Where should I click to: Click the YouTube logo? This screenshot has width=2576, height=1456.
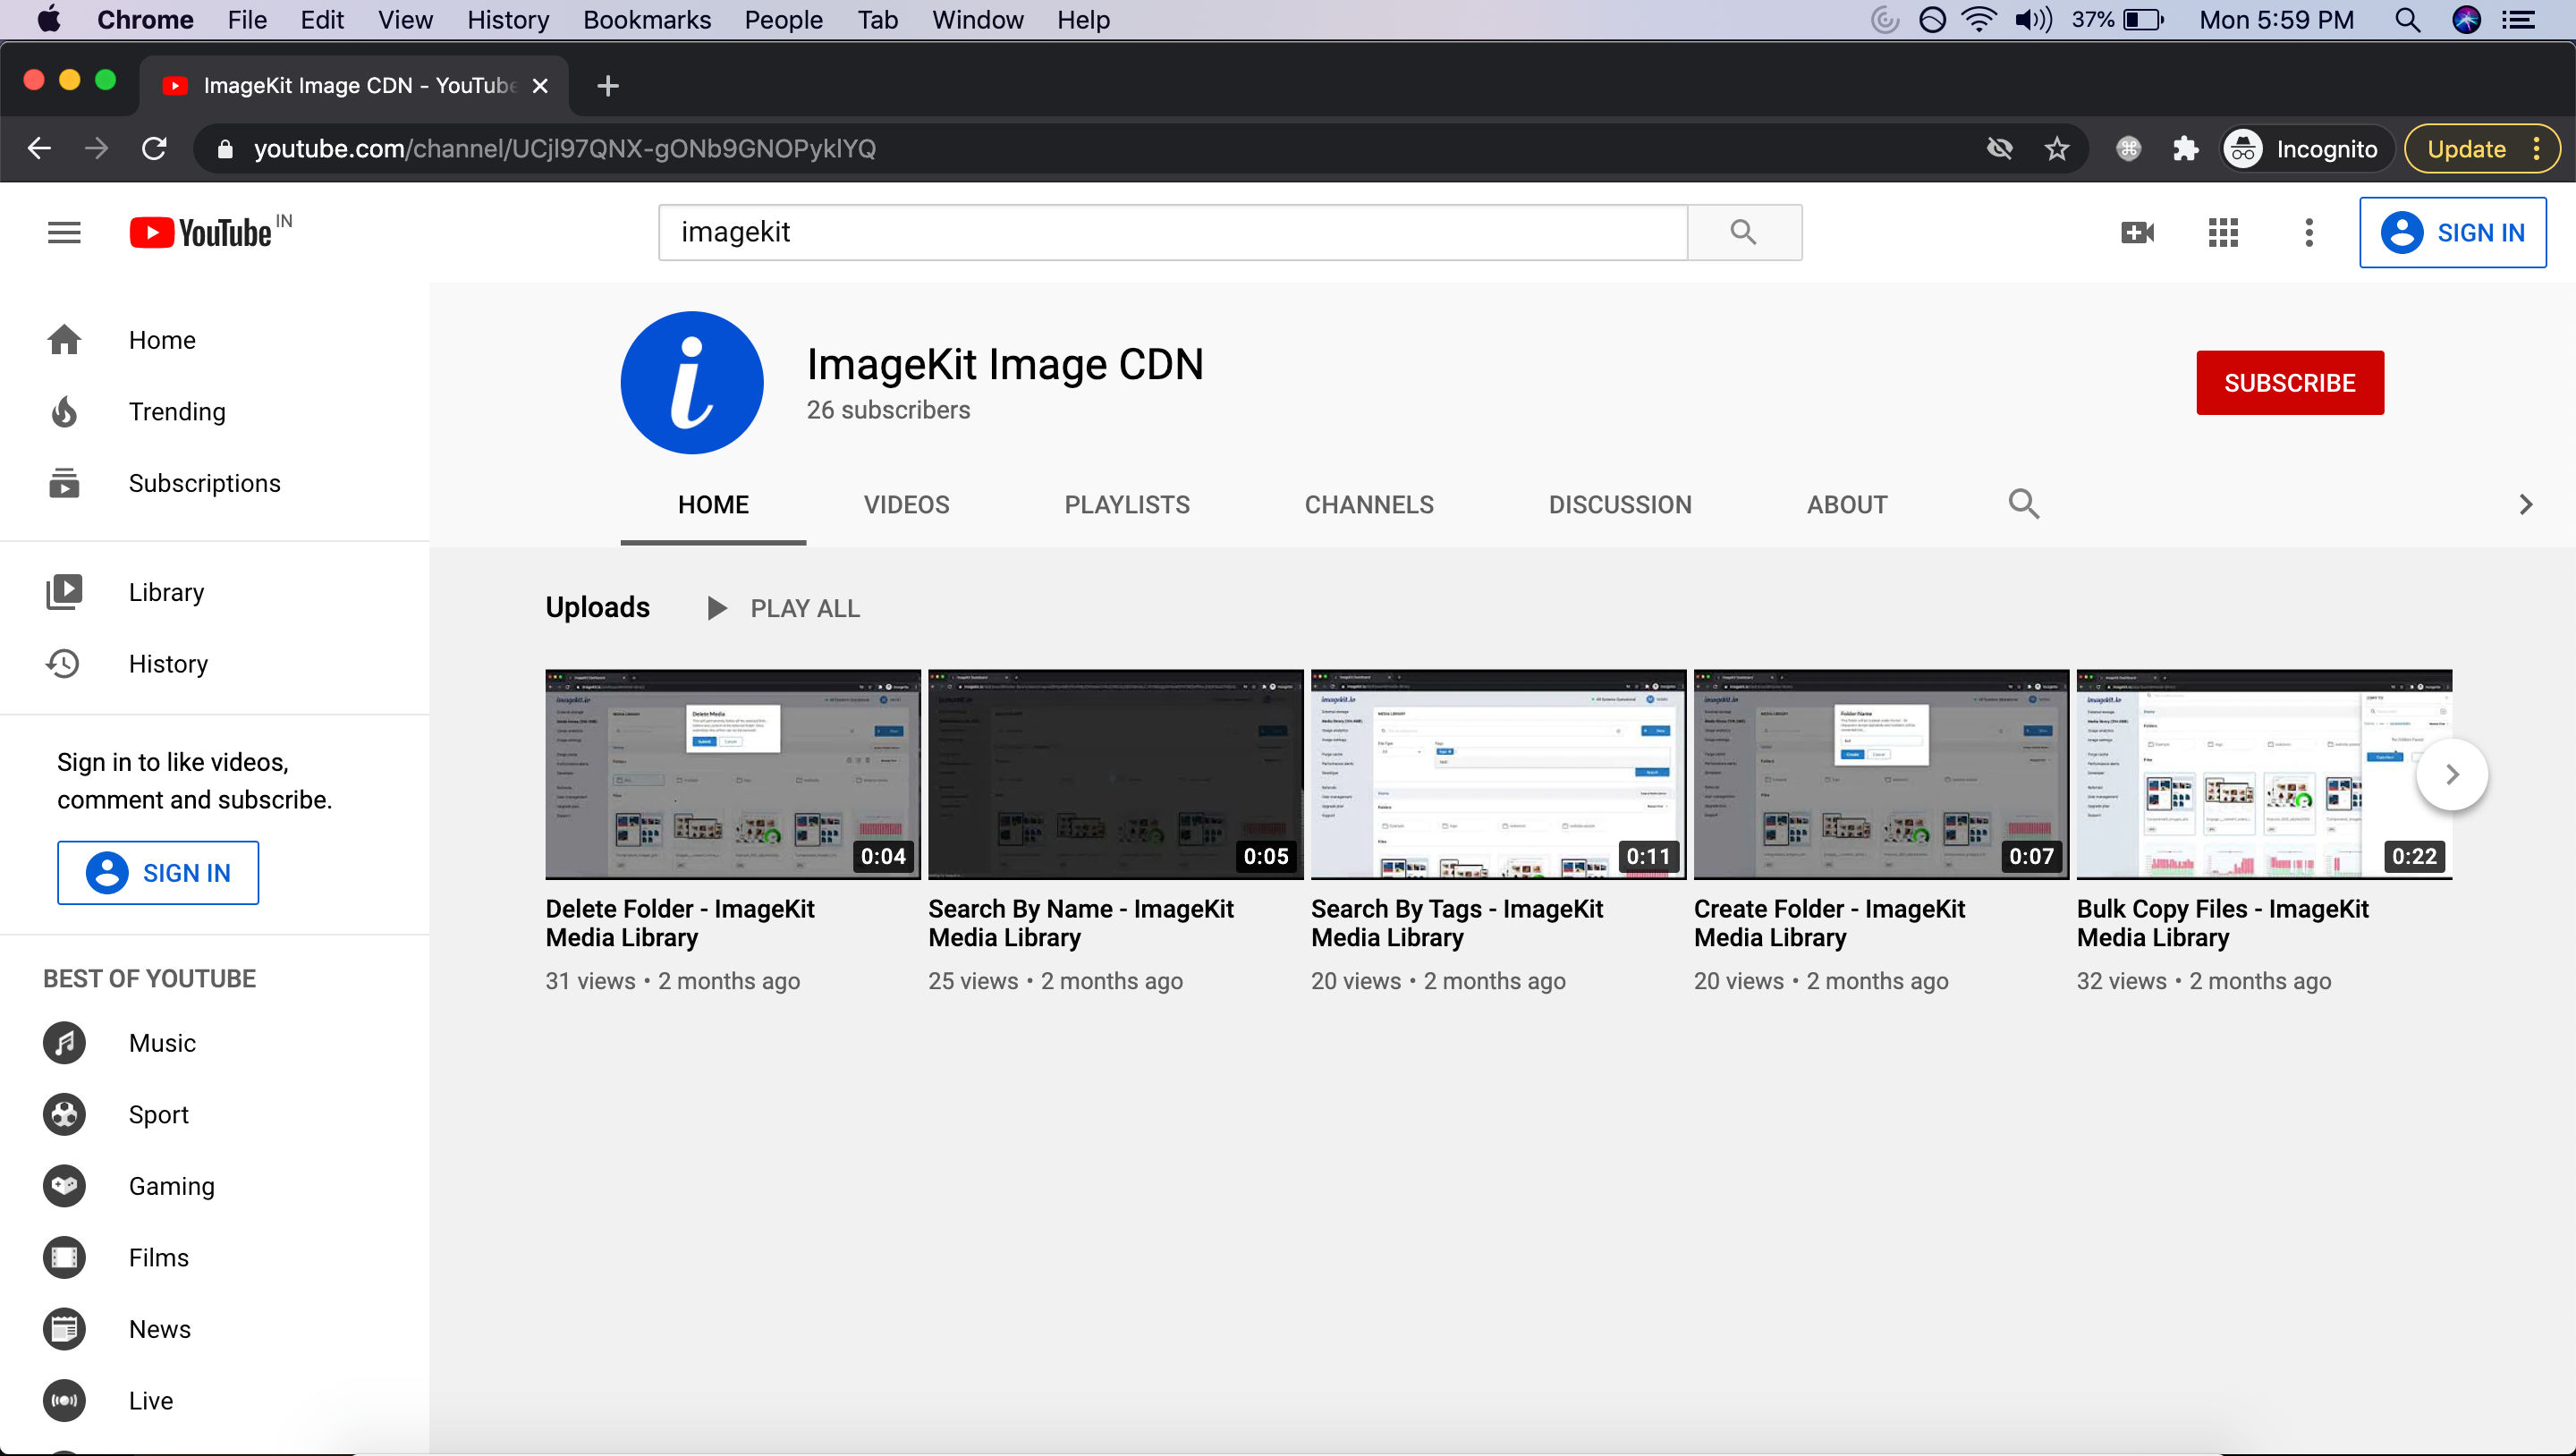point(201,233)
